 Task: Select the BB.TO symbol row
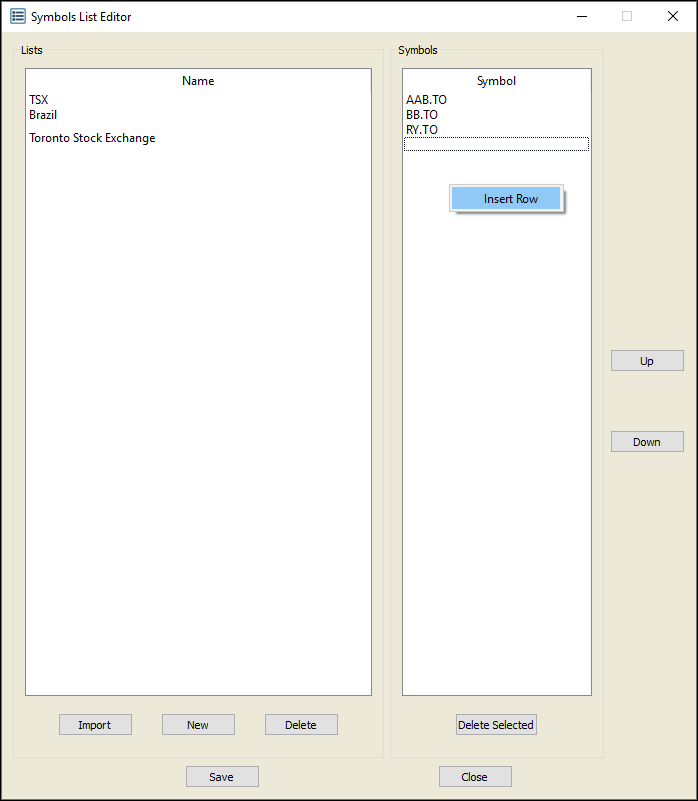pos(422,115)
